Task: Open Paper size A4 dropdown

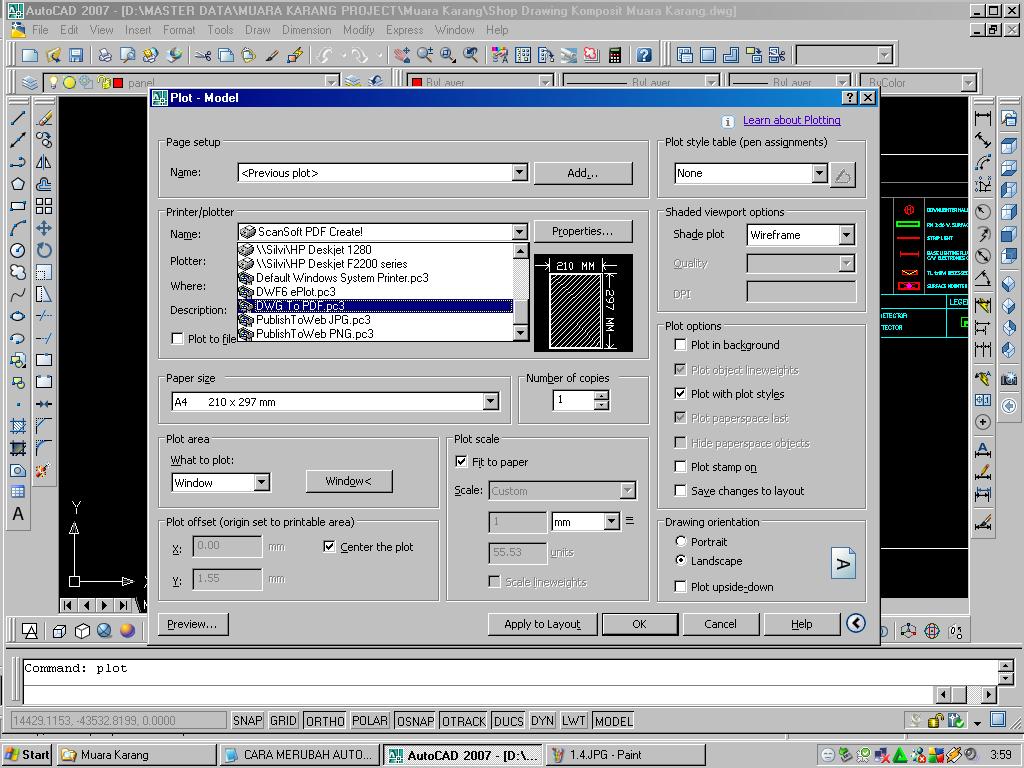Action: pyautogui.click(x=491, y=402)
